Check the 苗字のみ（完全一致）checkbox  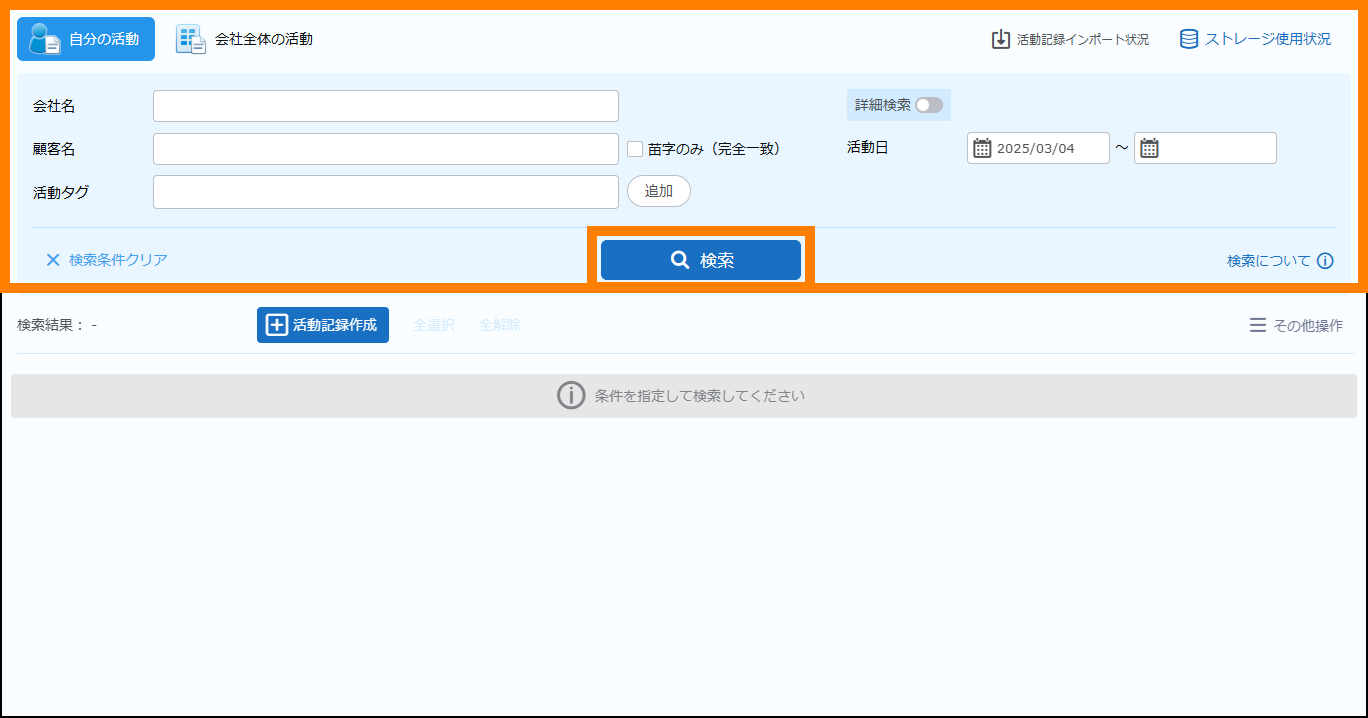click(635, 149)
